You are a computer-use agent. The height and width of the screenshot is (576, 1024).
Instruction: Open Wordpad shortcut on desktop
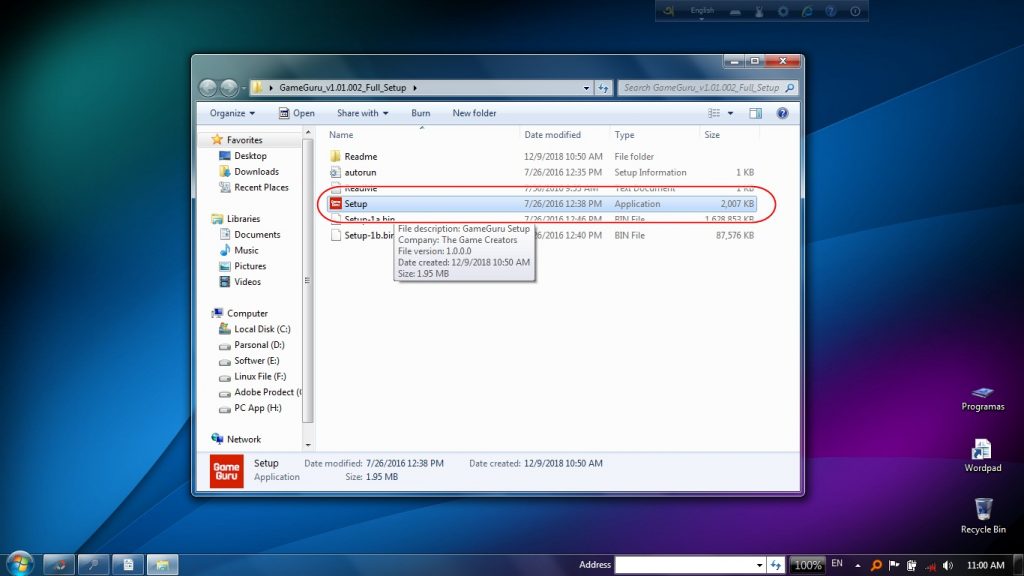[x=982, y=456]
